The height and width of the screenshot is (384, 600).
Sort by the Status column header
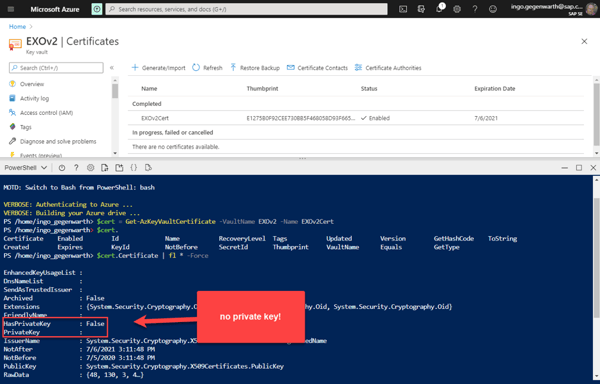[x=369, y=89]
